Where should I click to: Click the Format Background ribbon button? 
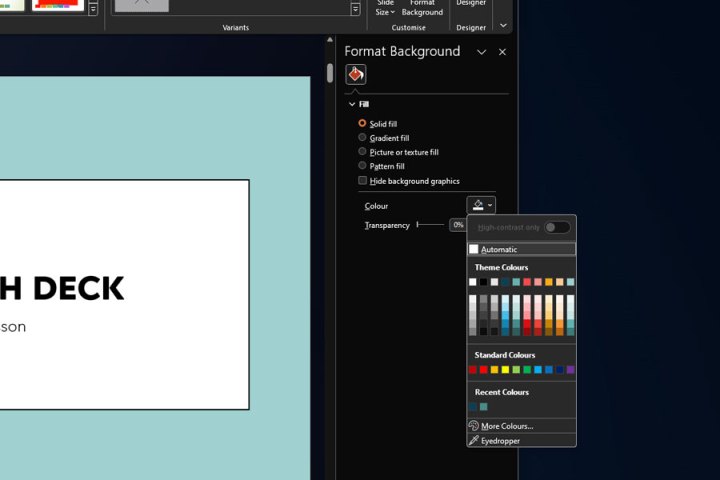422,9
